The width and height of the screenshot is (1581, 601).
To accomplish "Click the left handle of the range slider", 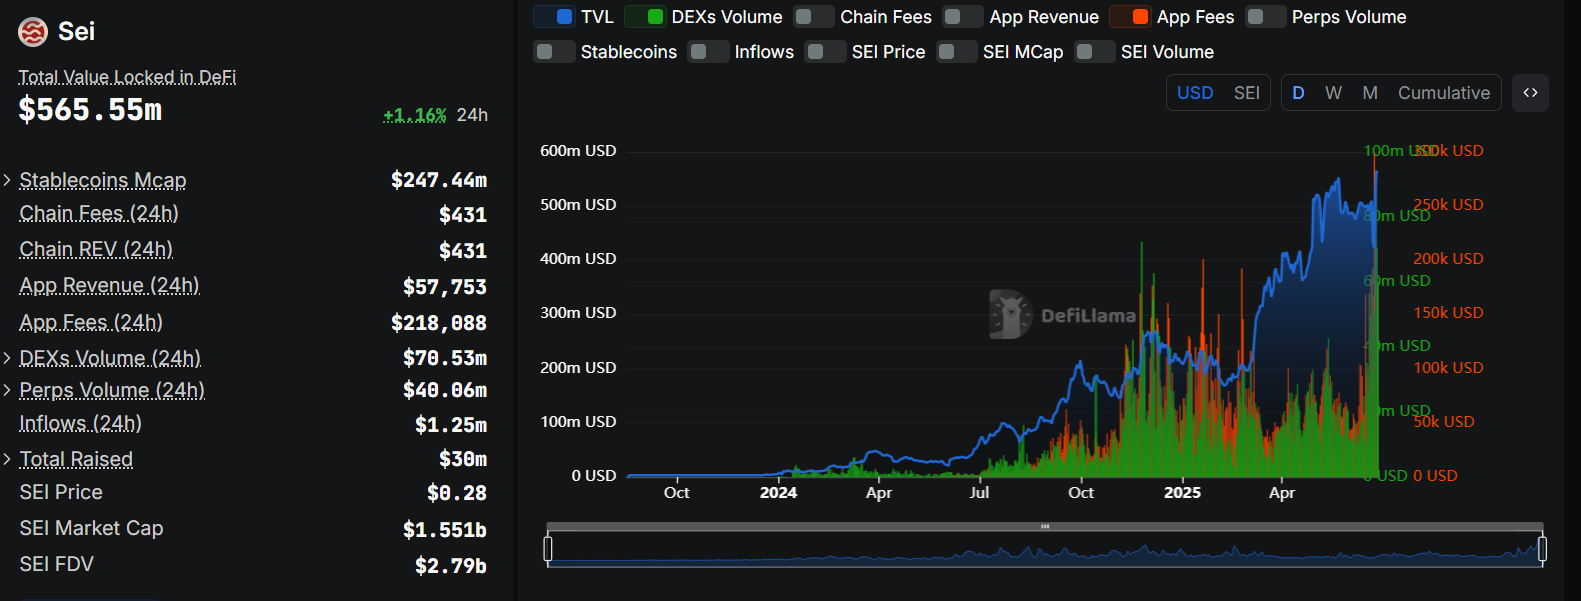I will click(548, 548).
